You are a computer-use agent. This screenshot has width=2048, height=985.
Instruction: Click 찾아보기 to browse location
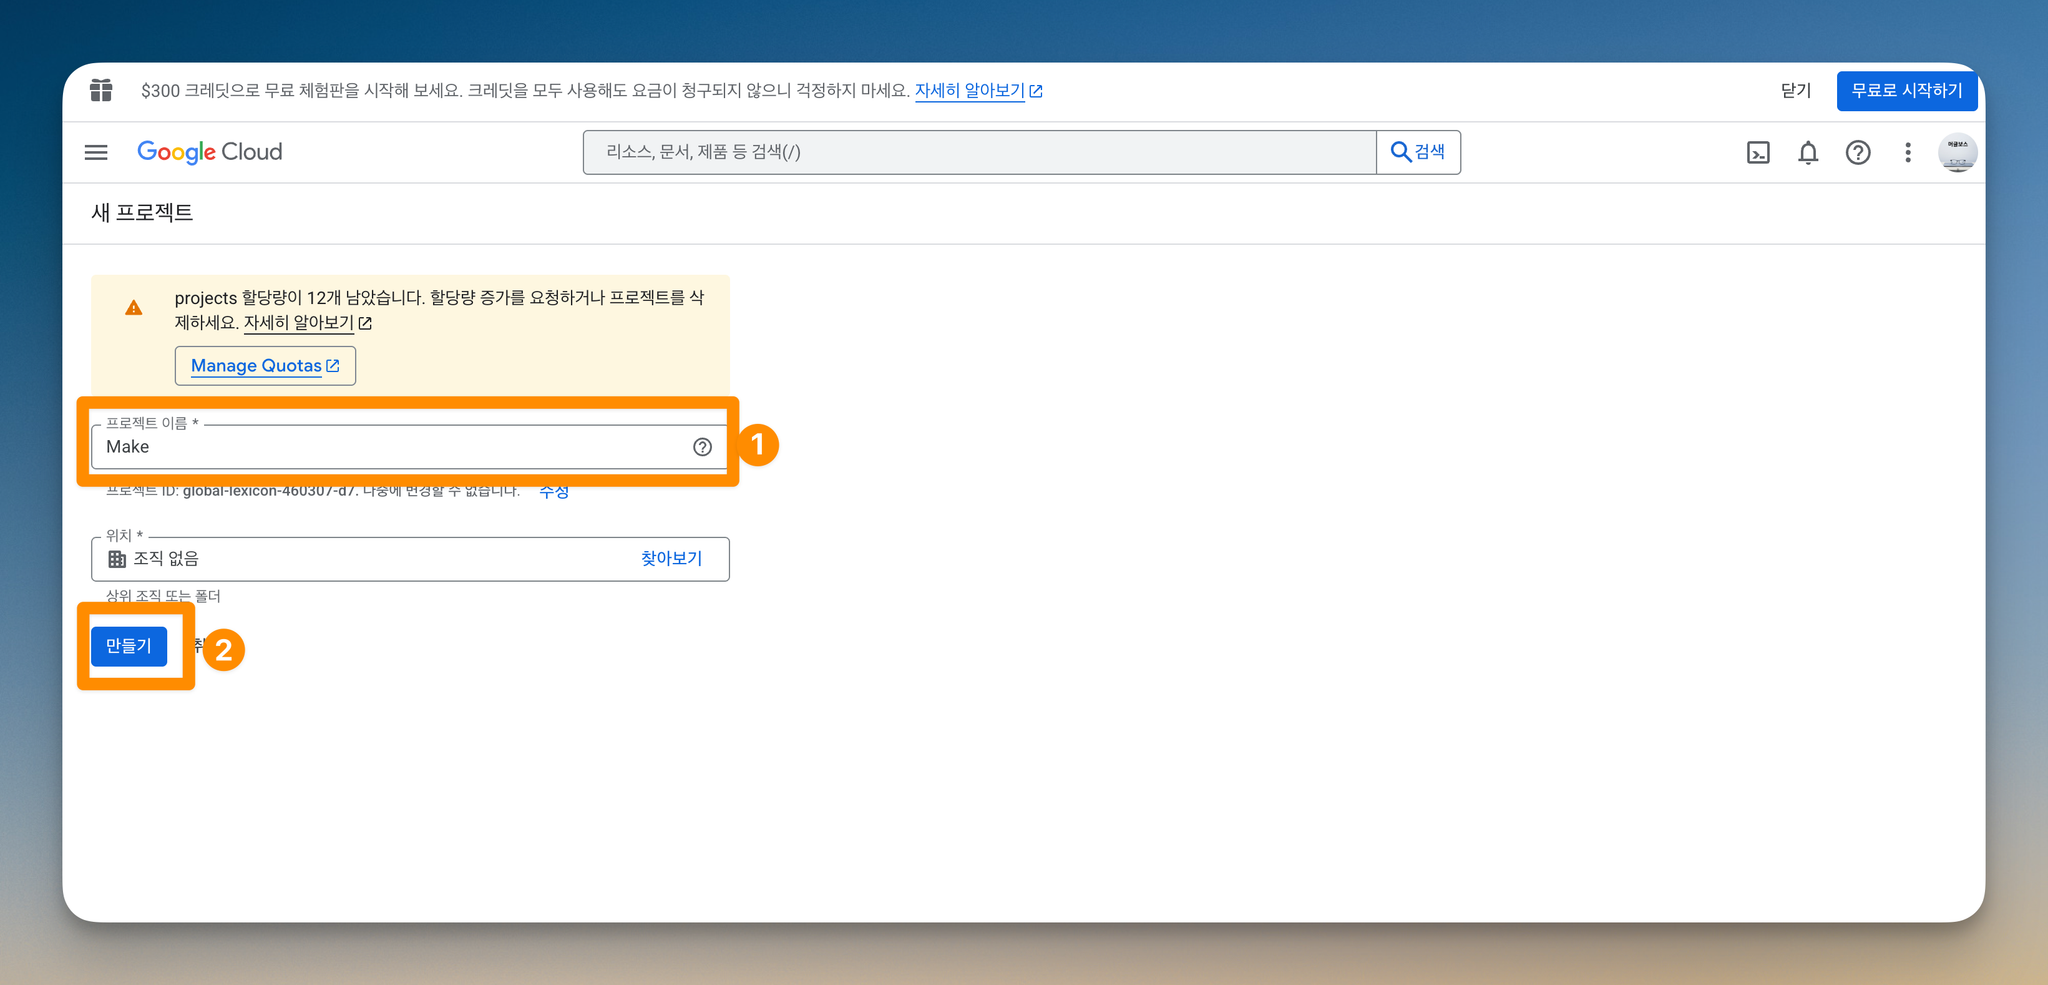tap(672, 558)
